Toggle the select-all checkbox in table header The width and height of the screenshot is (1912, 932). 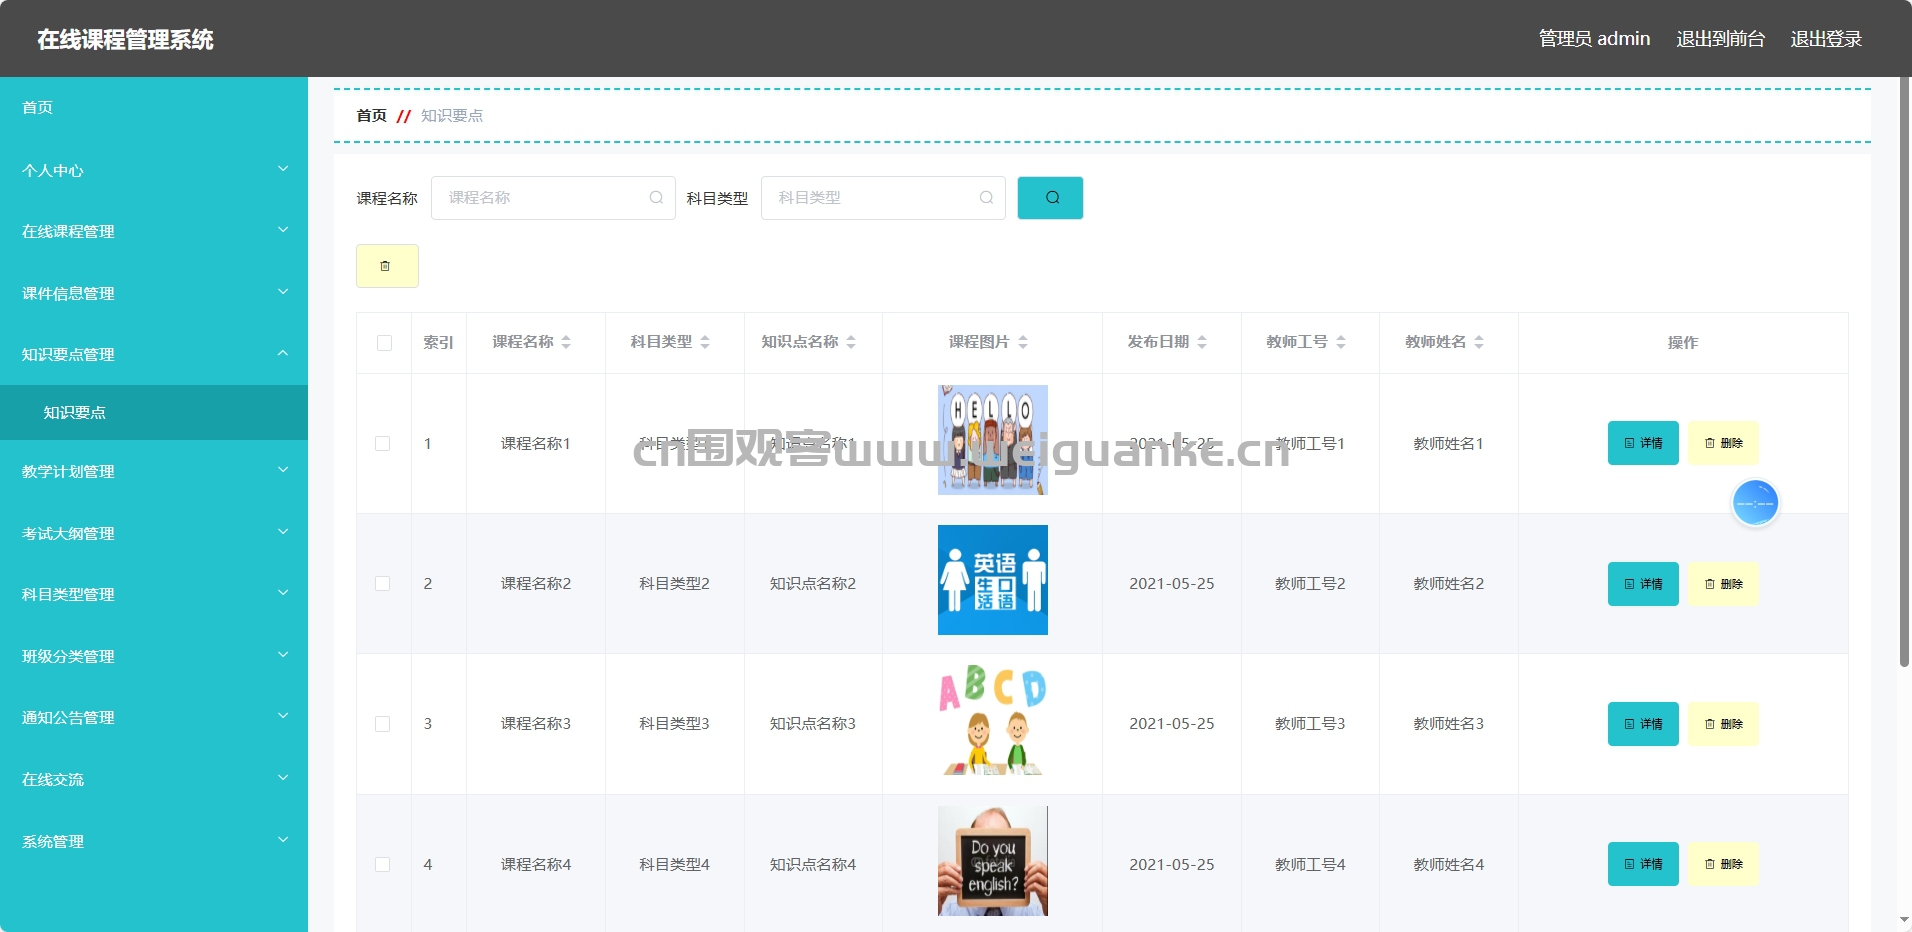[384, 343]
